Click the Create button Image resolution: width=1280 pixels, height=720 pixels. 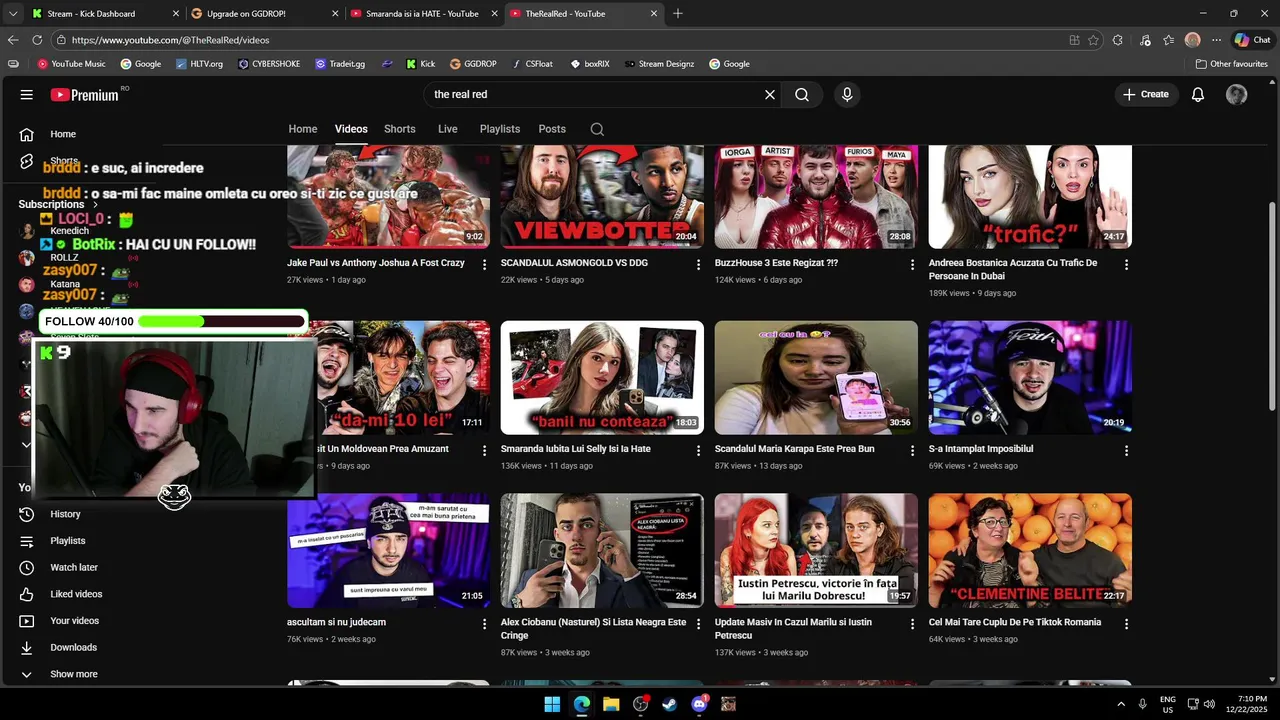tap(1146, 95)
